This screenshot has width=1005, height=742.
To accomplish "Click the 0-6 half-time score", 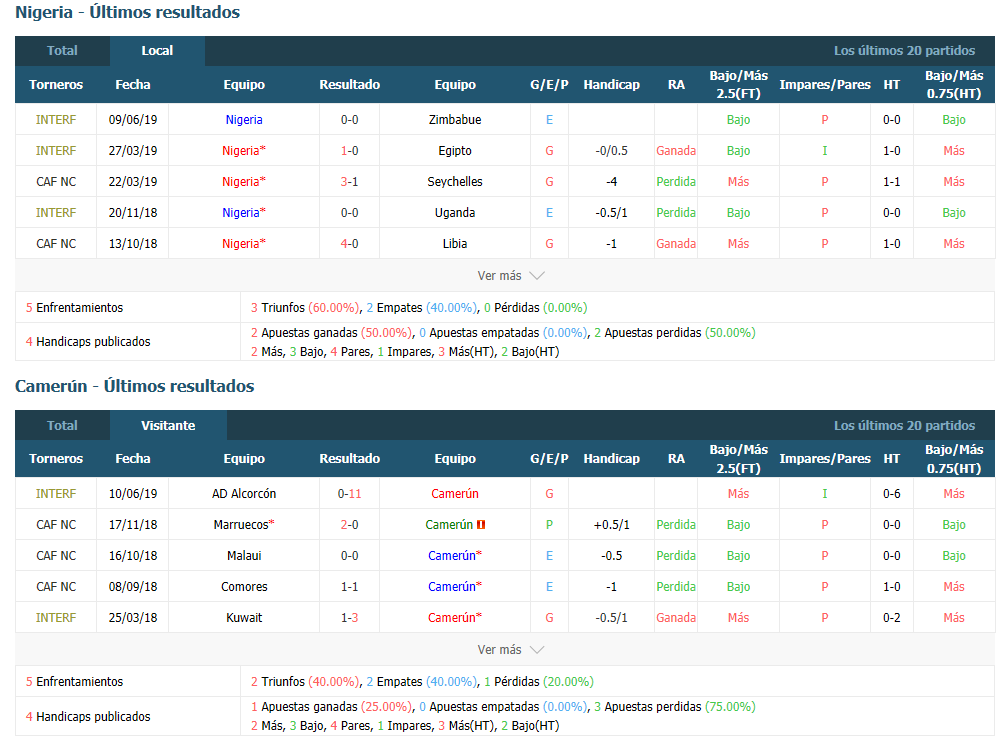I will pyautogui.click(x=892, y=494).
